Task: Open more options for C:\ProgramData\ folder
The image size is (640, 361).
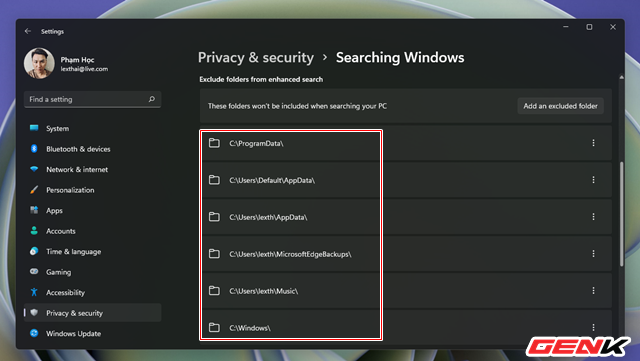Action: click(593, 143)
